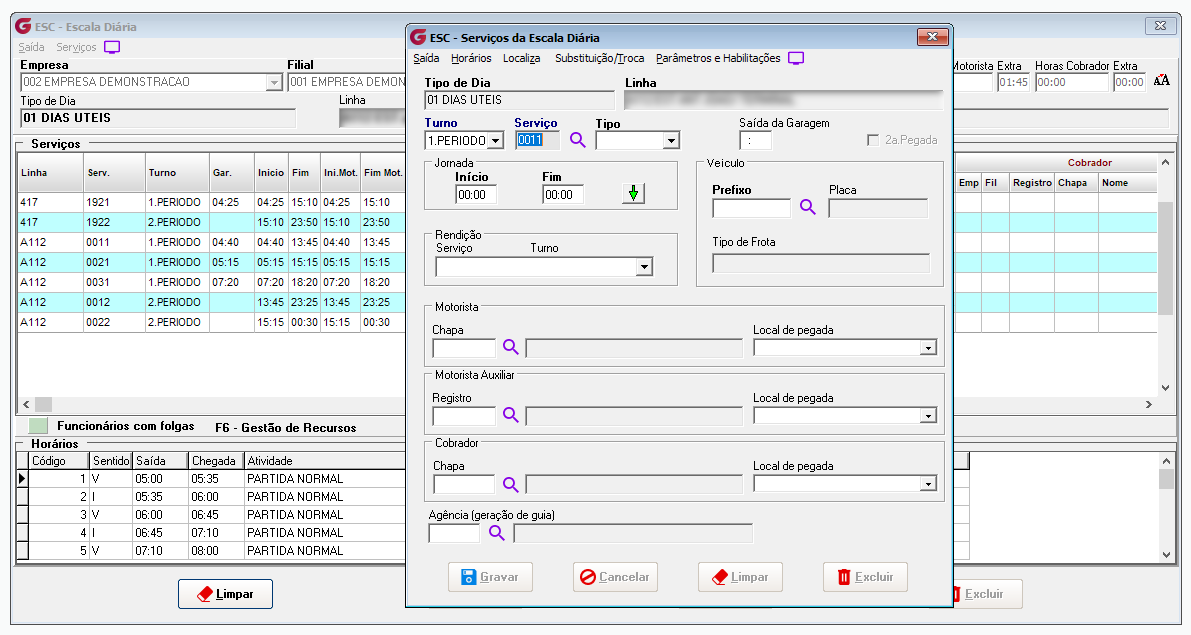The height and width of the screenshot is (635, 1191).
Task: Click the Cobrador Chapa input field
Action: 464,485
